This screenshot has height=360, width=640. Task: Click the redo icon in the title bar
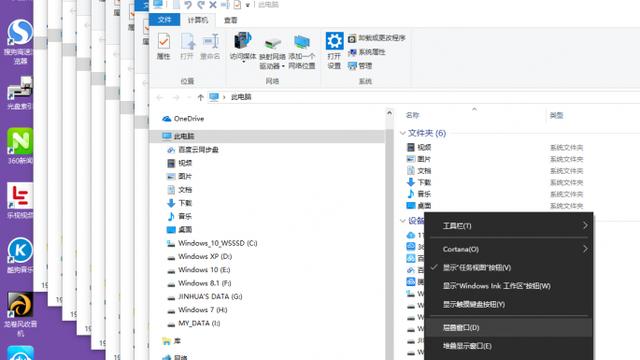(200, 5)
